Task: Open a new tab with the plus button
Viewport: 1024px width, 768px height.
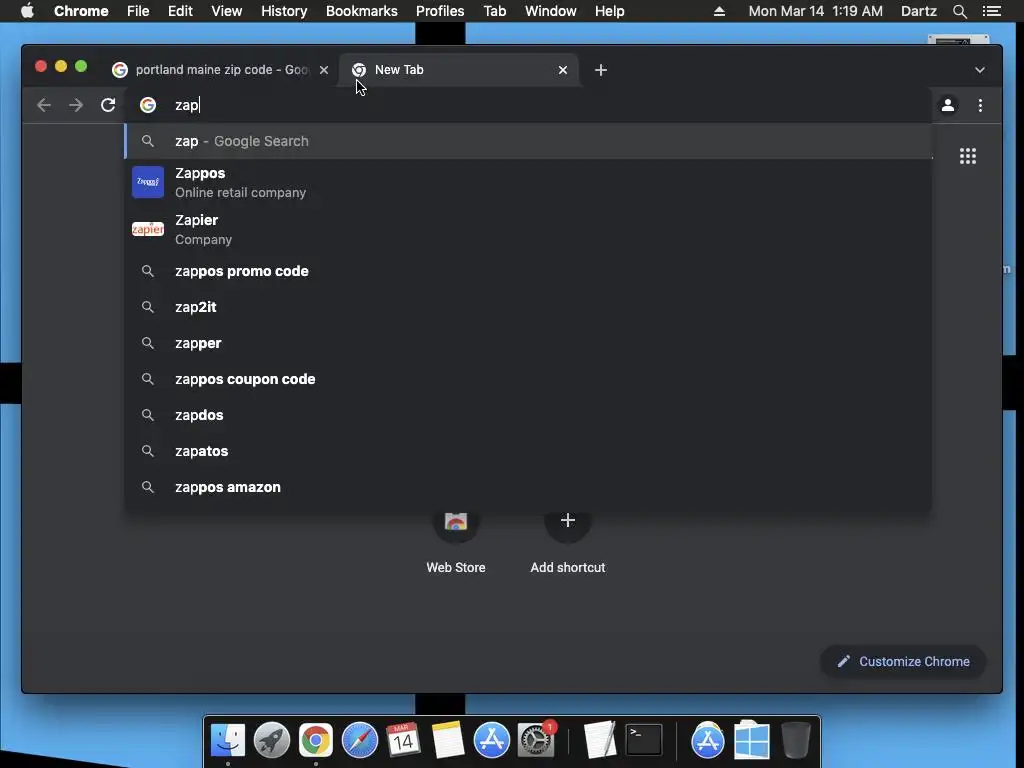Action: pos(601,70)
